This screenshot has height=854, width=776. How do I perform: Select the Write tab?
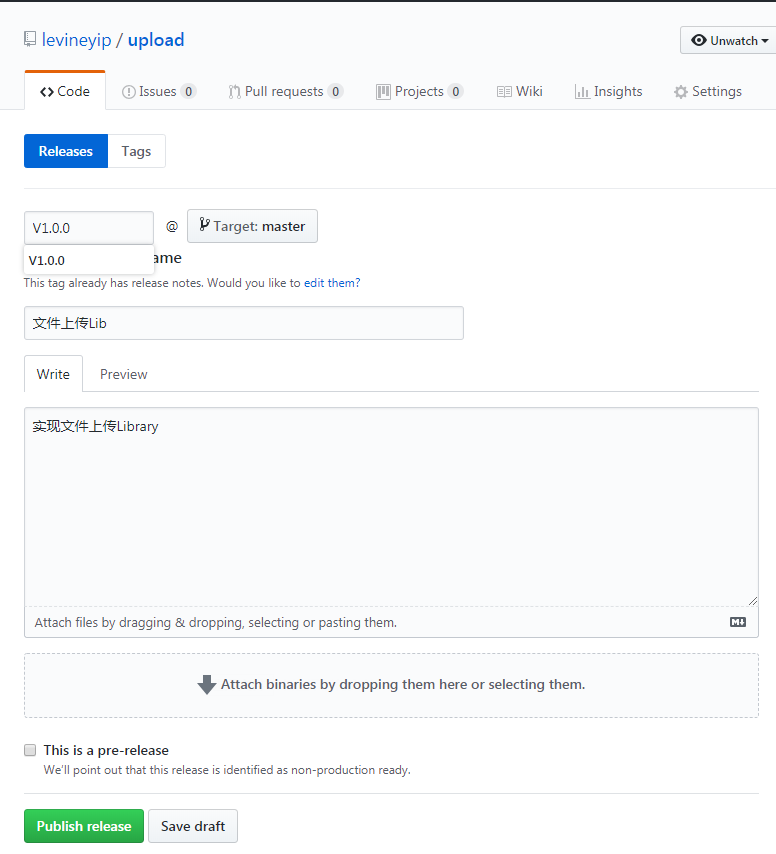53,374
